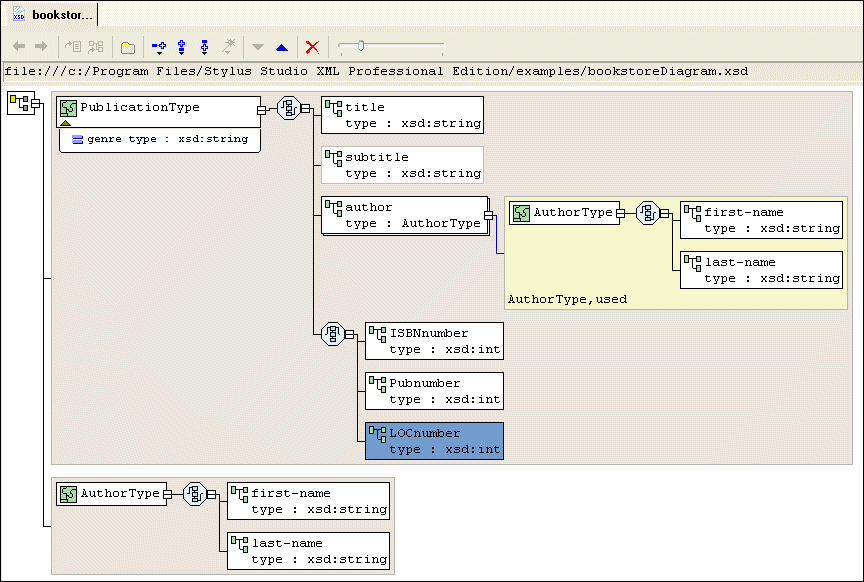
Task: Click the red X delete icon
Action: point(312,47)
